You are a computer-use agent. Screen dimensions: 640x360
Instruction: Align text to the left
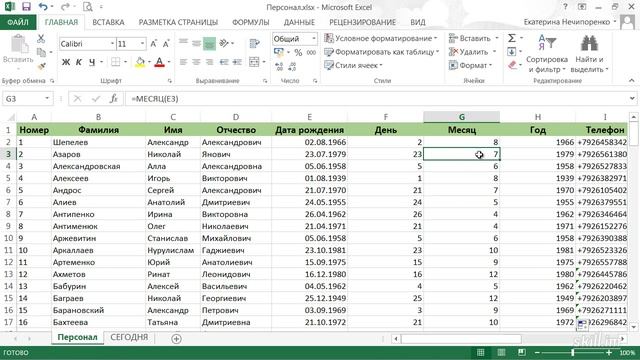click(183, 62)
